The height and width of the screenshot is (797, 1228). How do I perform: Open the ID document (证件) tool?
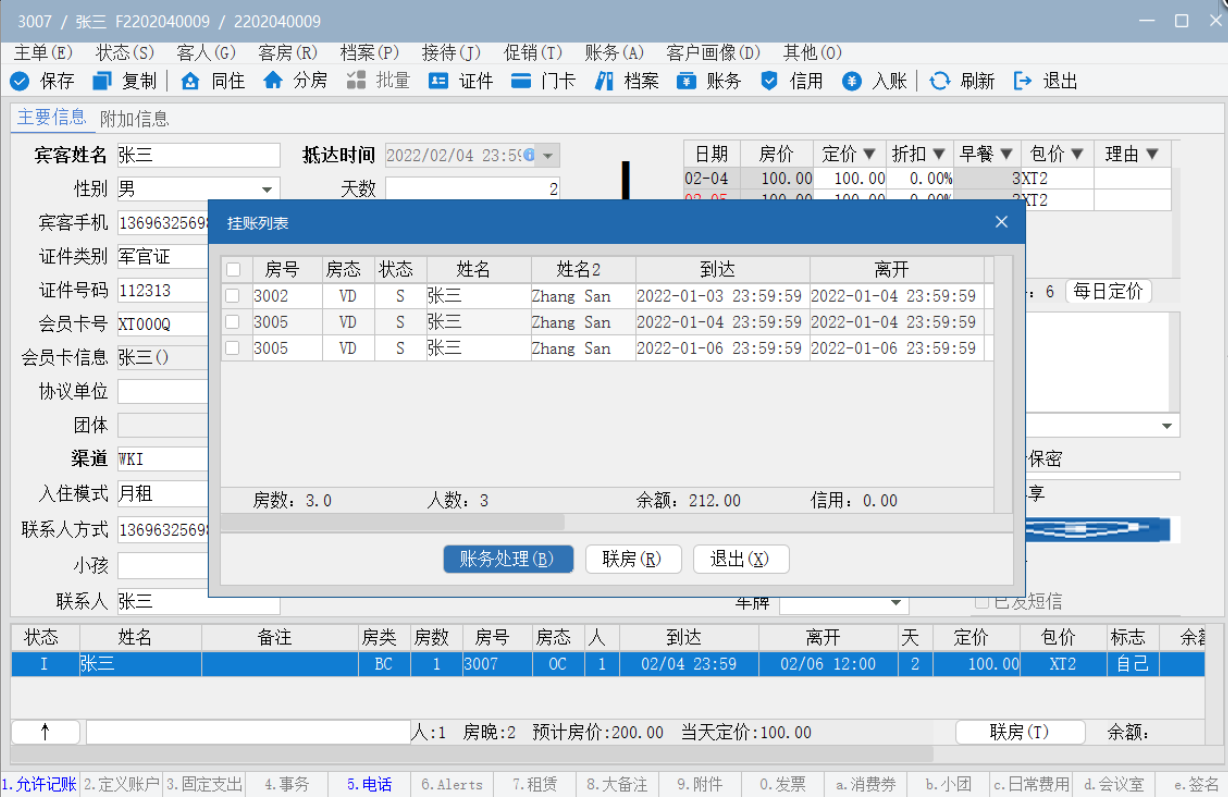(x=438, y=81)
